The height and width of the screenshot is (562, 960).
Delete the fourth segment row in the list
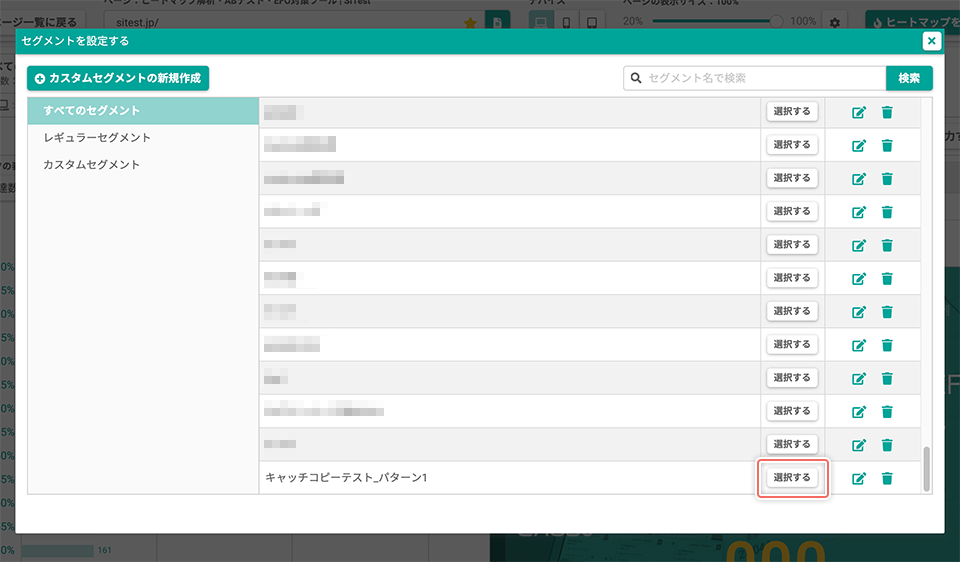tap(887, 212)
